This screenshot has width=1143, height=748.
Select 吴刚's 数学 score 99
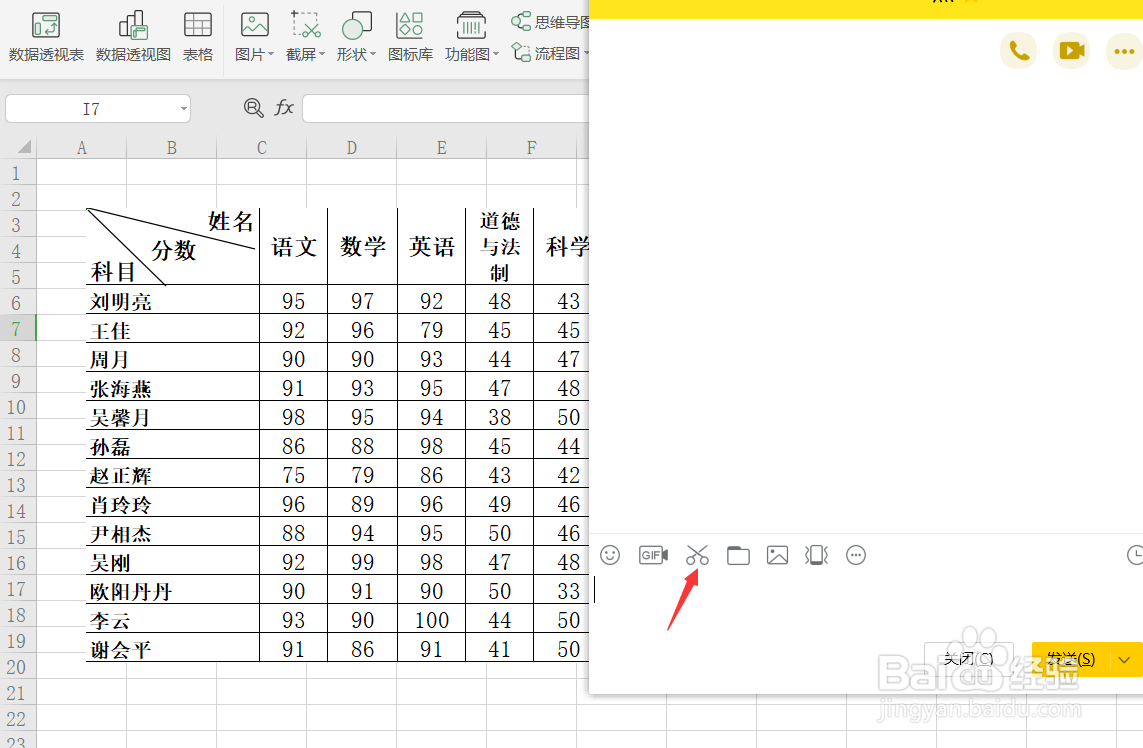click(362, 561)
